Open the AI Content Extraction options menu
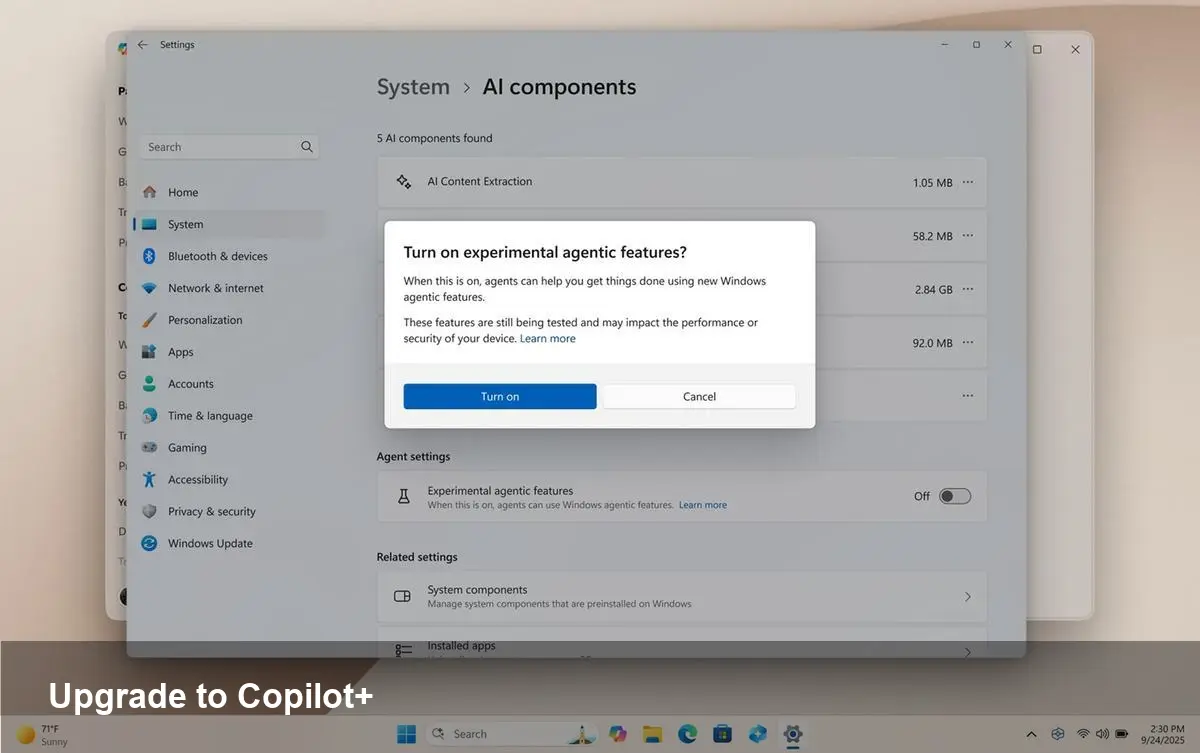Screen dimensions: 1200x753 967,182
